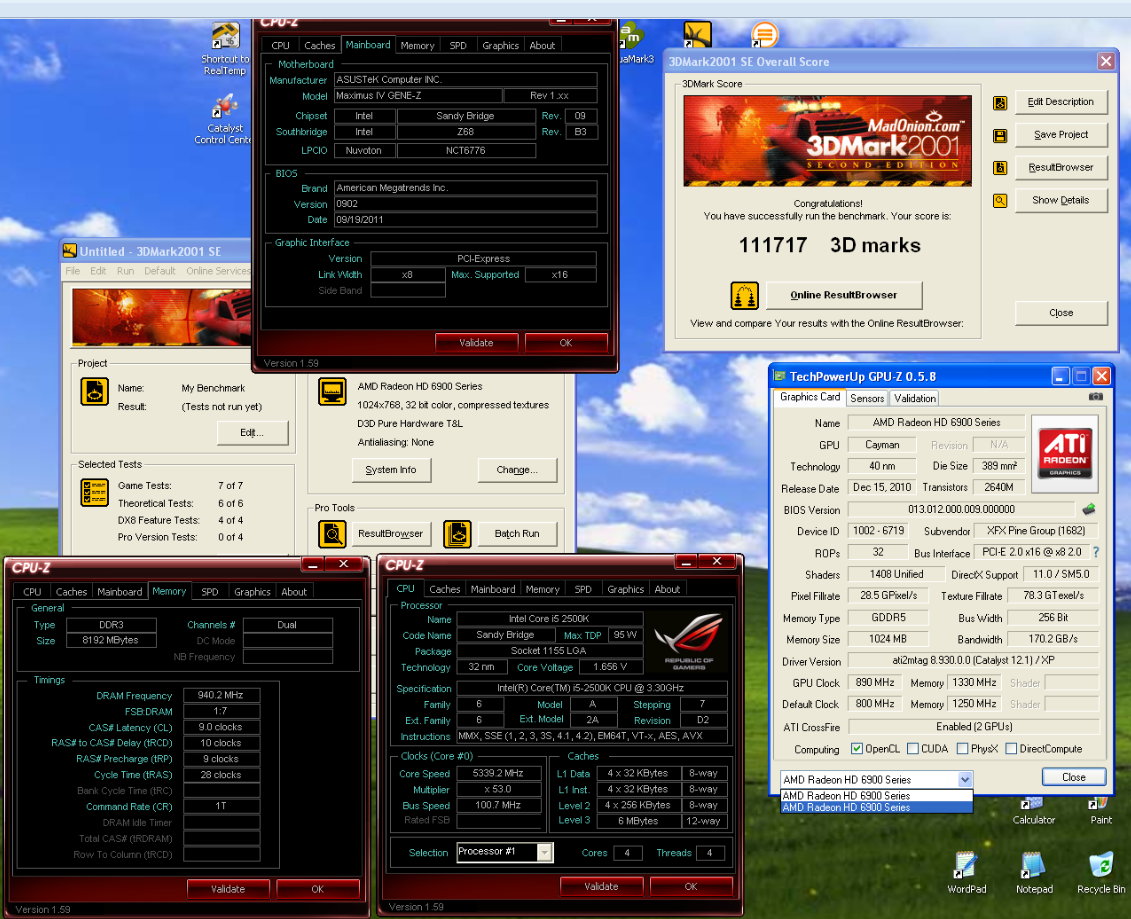The image size is (1131, 919).
Task: Open Paint desktop icon
Action: (x=1101, y=811)
